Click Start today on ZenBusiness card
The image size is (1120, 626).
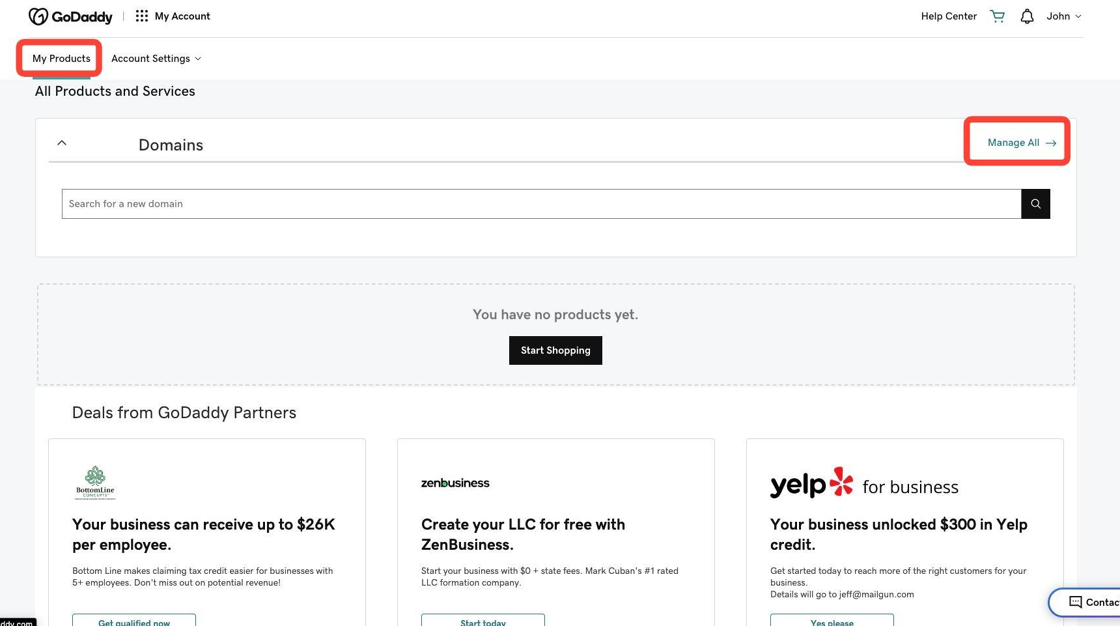(483, 620)
